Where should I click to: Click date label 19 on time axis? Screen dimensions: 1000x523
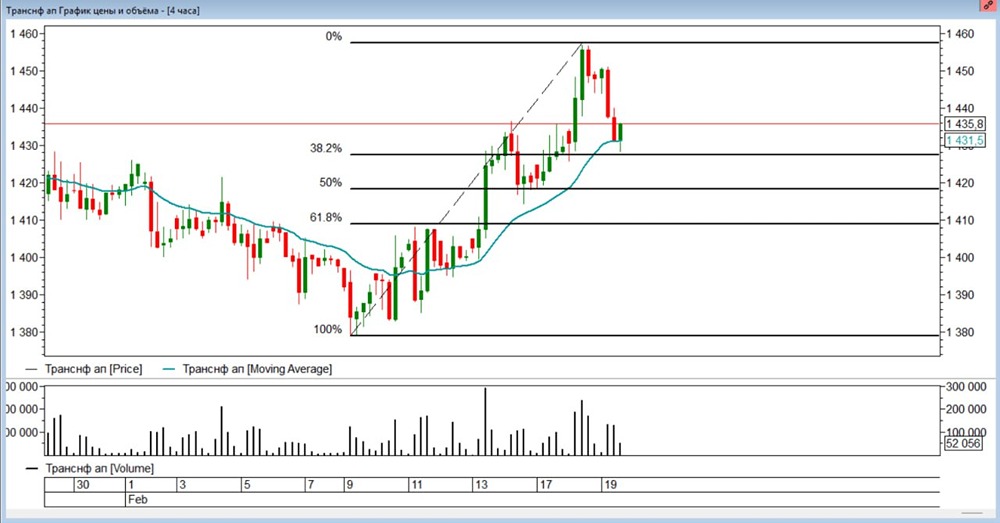pyautogui.click(x=610, y=485)
